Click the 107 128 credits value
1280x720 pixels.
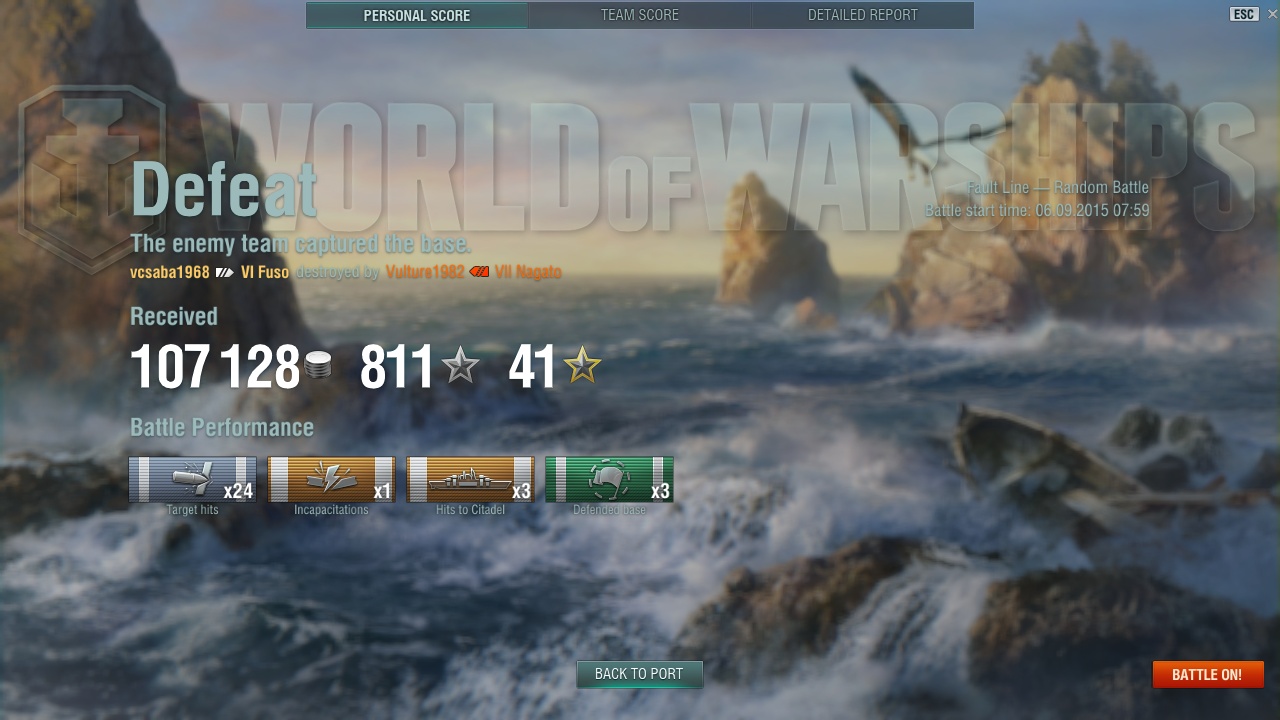215,367
